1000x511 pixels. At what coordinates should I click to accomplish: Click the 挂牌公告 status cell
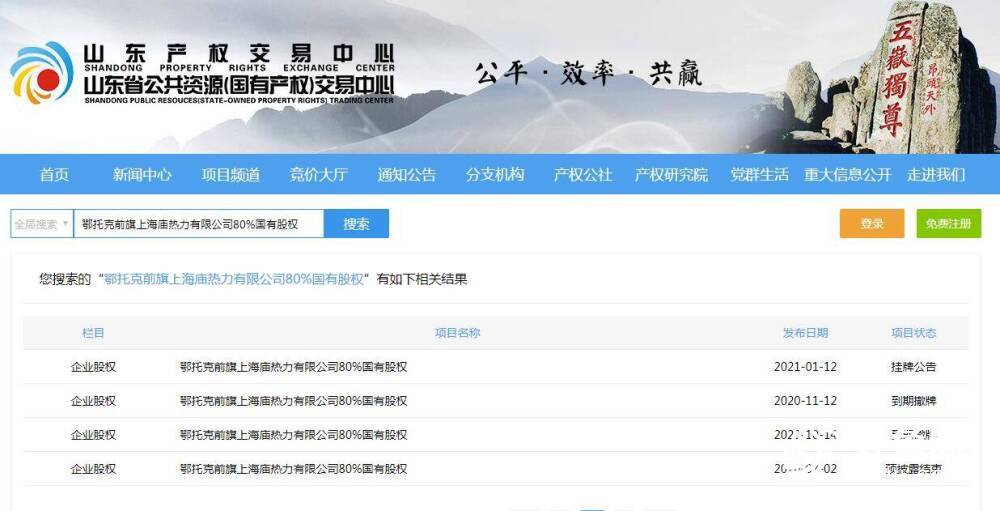pos(914,367)
